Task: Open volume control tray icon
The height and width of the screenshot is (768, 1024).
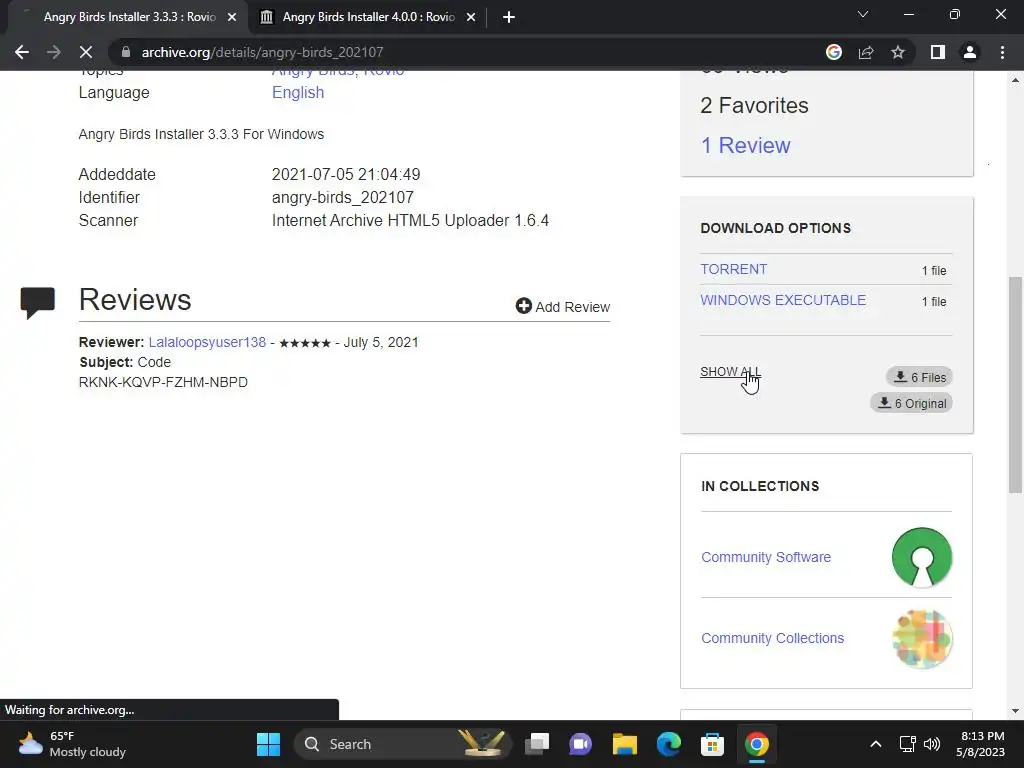Action: (x=932, y=744)
